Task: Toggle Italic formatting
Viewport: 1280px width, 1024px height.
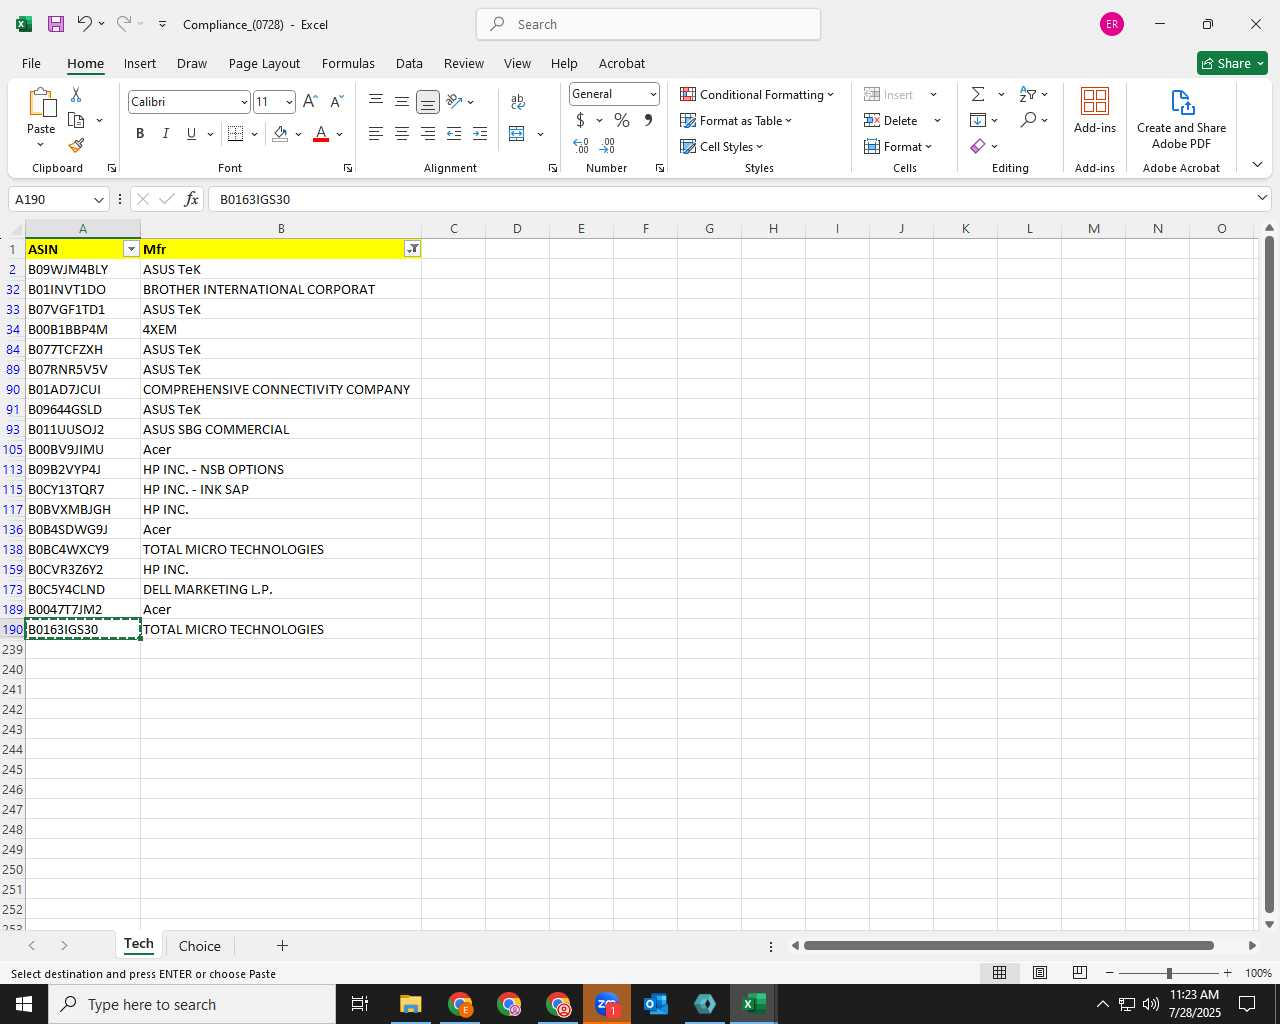Action: click(166, 133)
